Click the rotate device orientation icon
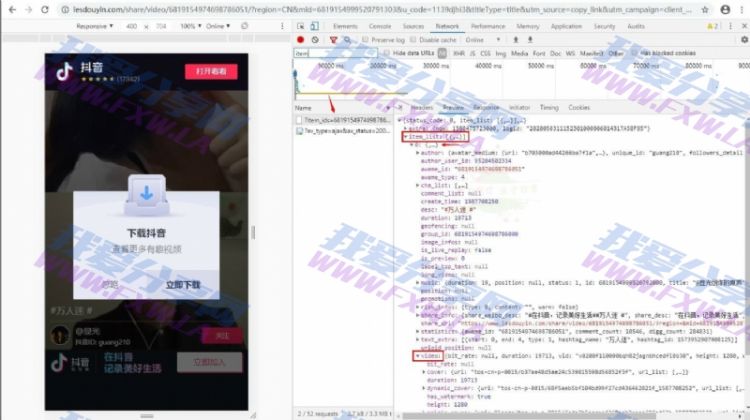This screenshot has width=750, height=420. [x=245, y=26]
